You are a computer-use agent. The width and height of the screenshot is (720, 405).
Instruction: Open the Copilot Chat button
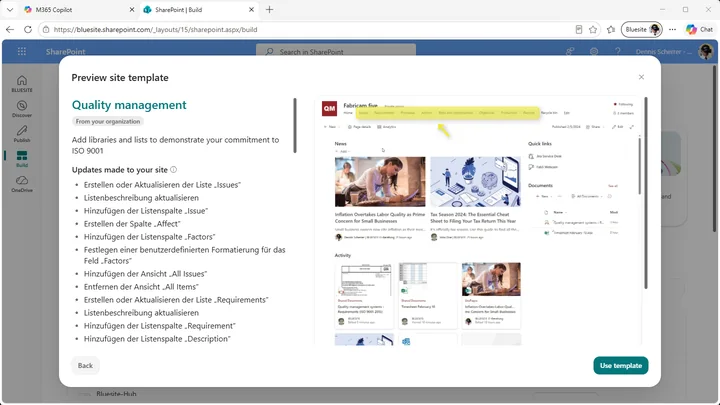(699, 29)
